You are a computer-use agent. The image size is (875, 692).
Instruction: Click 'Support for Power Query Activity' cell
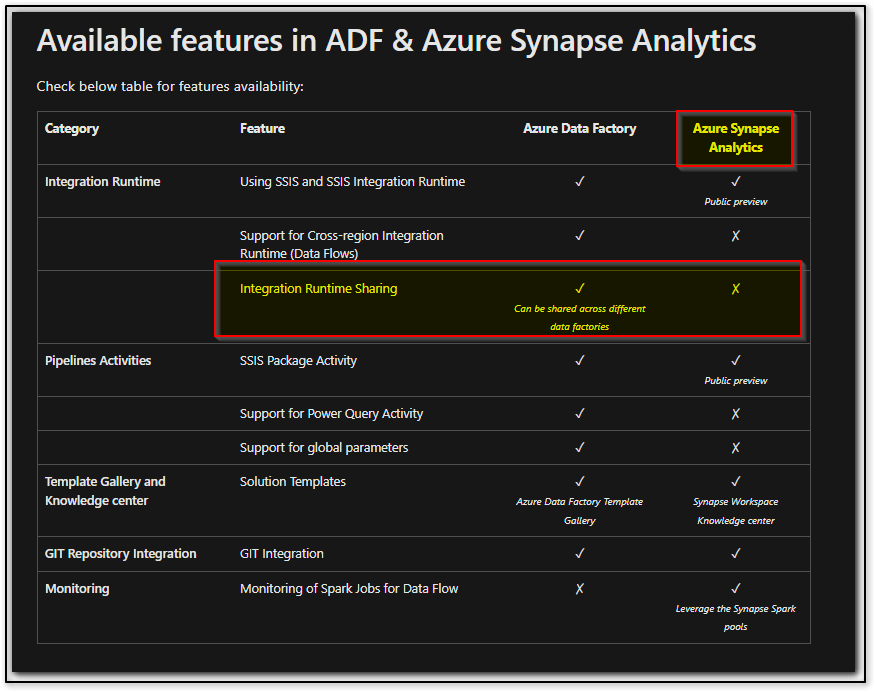pyautogui.click(x=331, y=414)
